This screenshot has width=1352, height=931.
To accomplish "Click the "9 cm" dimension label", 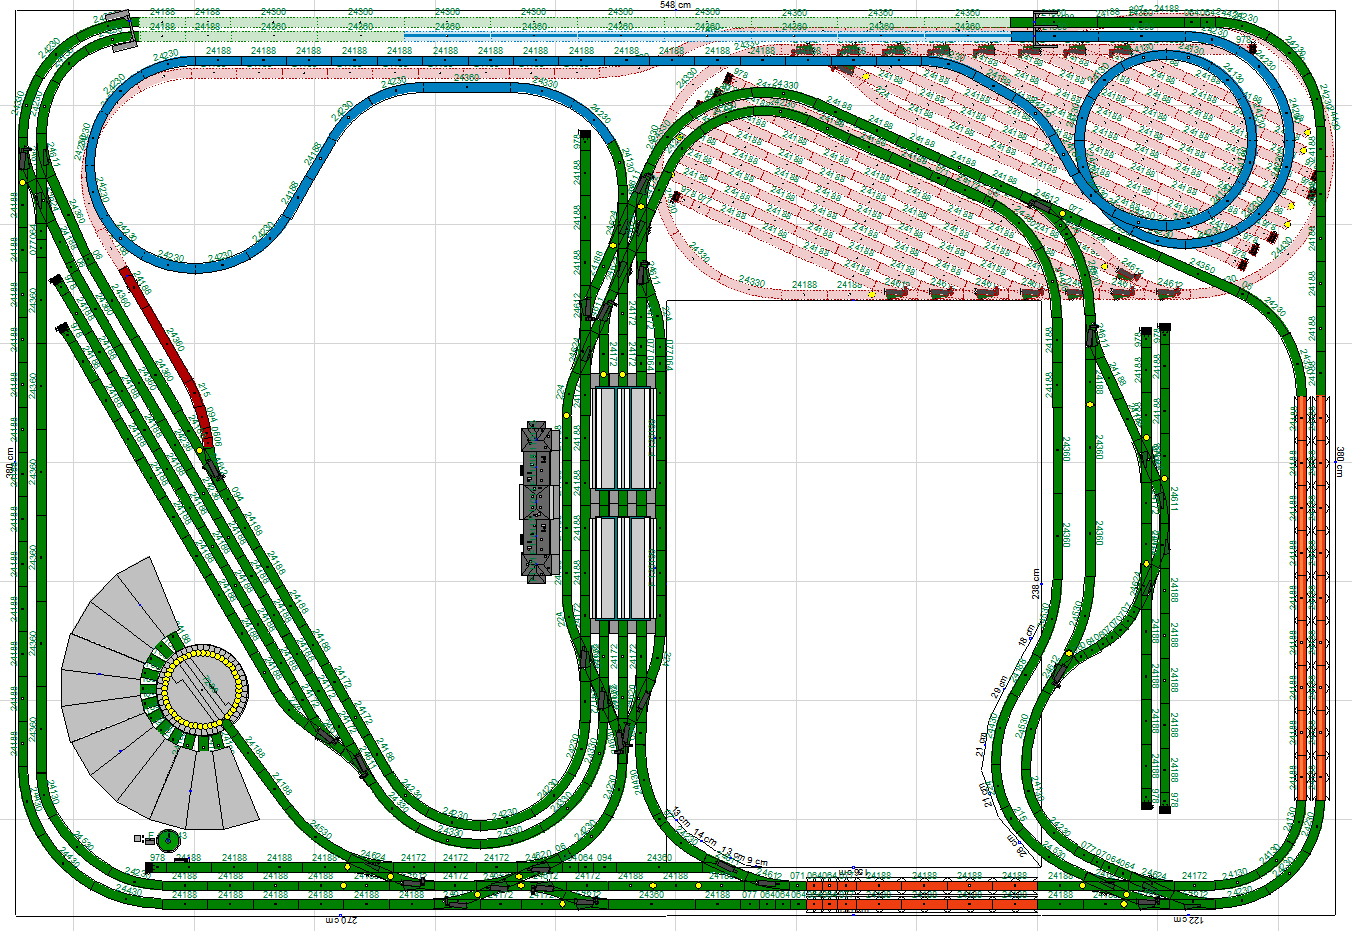I will (x=758, y=861).
